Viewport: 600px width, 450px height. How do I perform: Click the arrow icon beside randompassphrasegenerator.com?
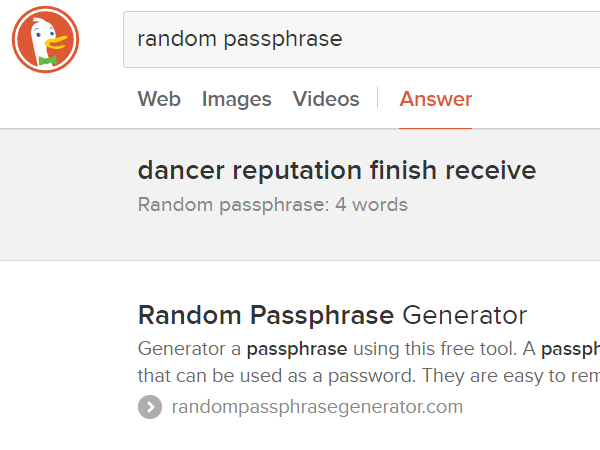(150, 407)
